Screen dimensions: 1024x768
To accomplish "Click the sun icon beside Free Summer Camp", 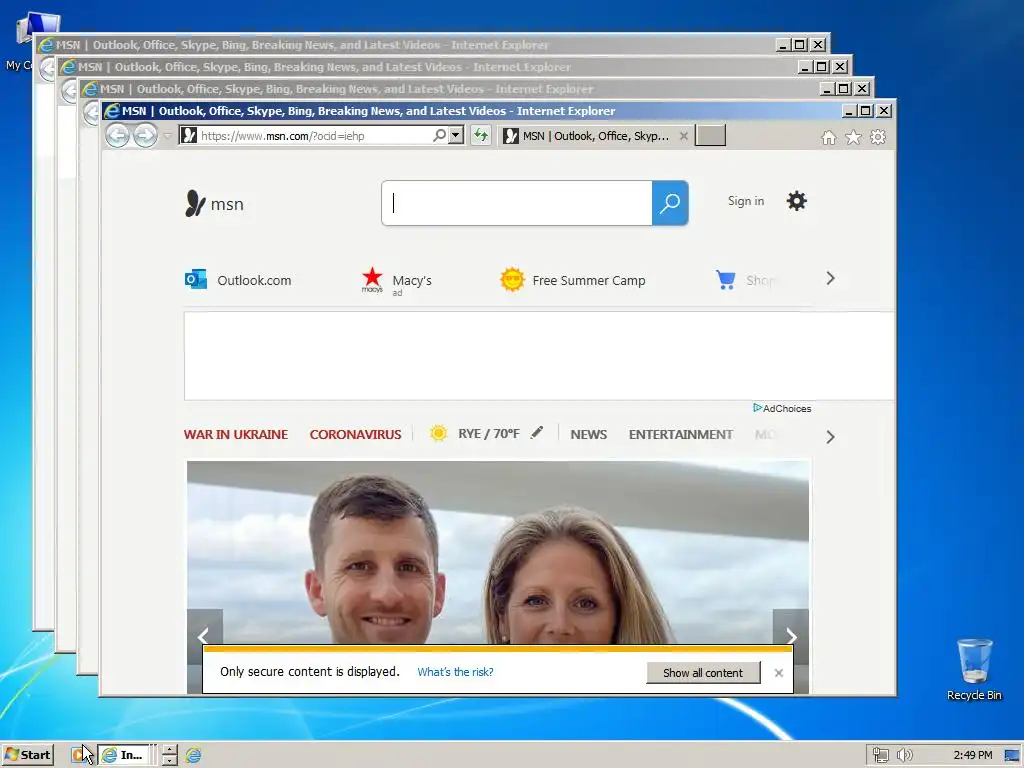I will (x=512, y=280).
